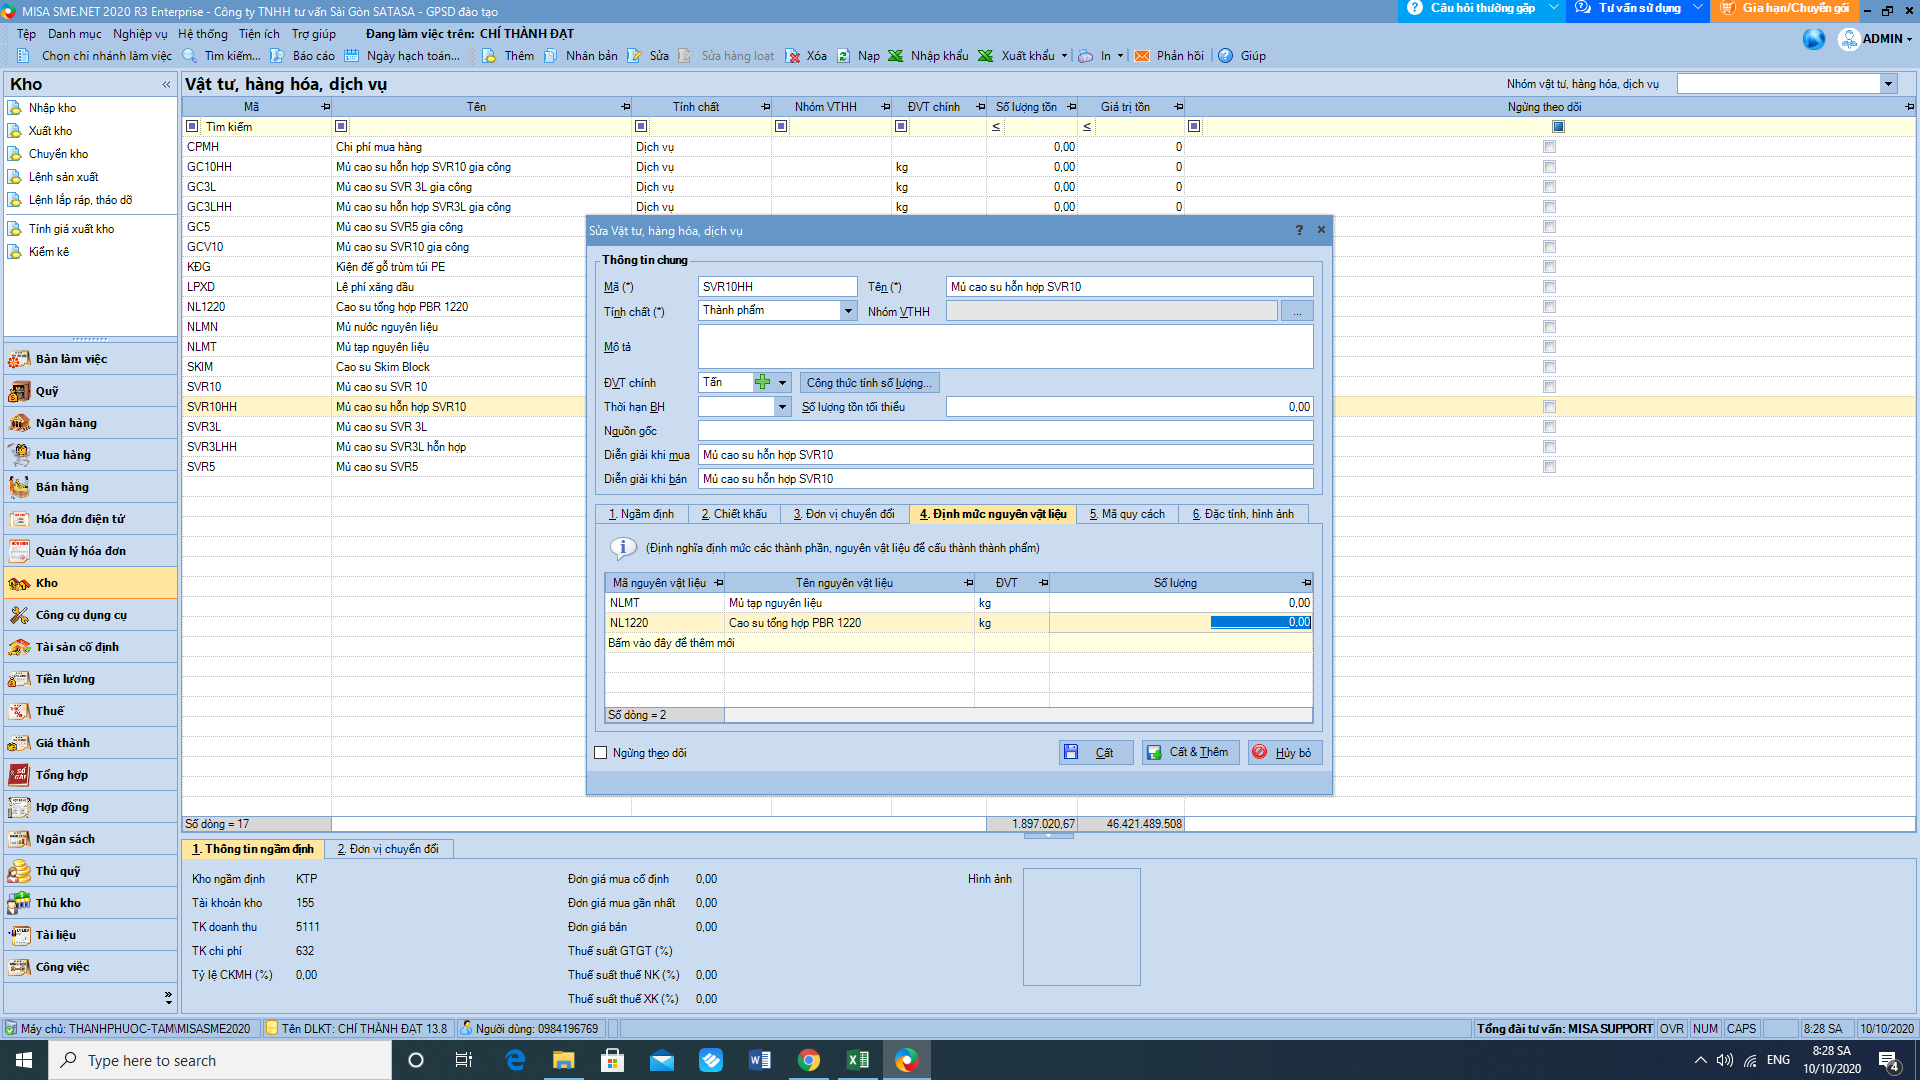1920x1080 pixels.
Task: Expand the Thời hạn BH dropdown
Action: (782, 407)
